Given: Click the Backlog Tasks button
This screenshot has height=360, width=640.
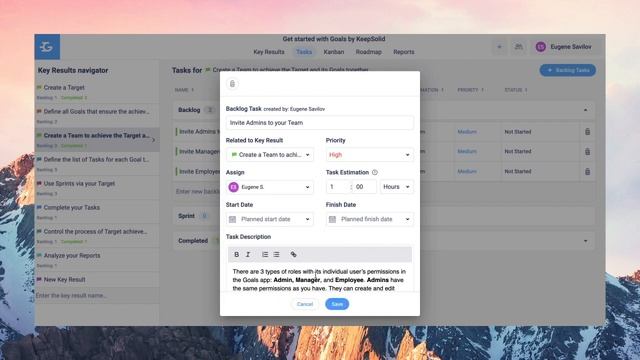Looking at the screenshot, I should pos(568,70).
